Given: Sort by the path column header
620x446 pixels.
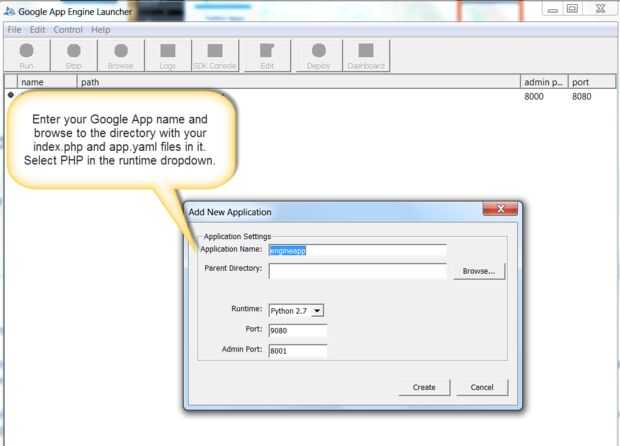Looking at the screenshot, I should 299,82.
